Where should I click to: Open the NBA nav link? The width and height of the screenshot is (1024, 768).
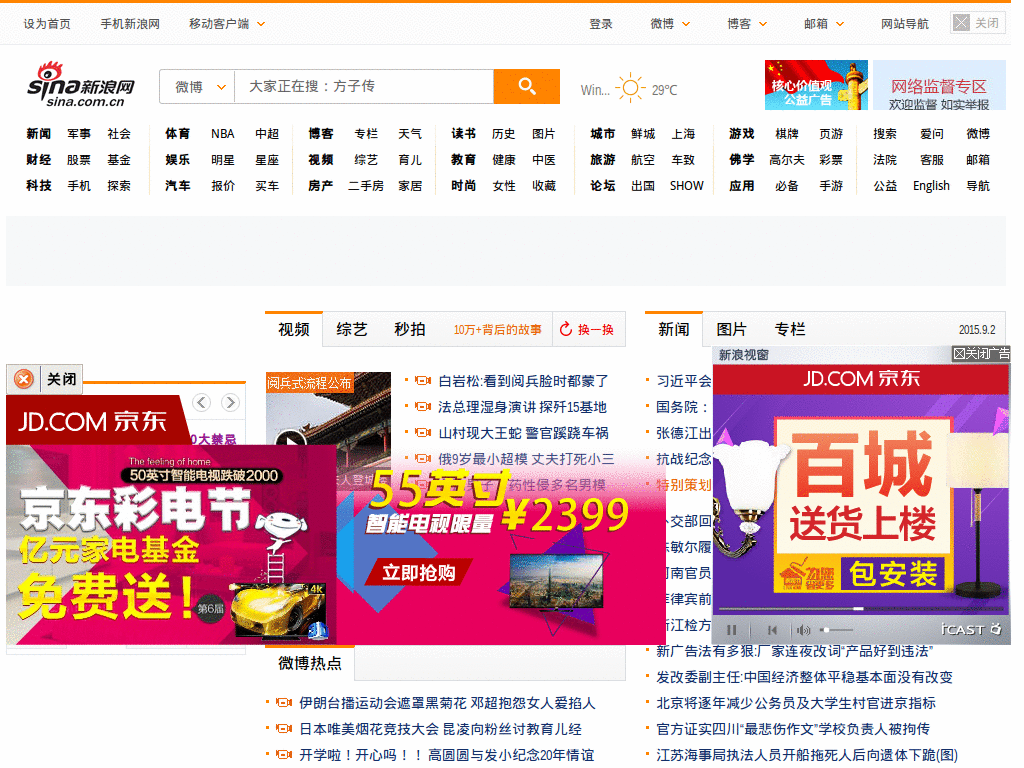tap(222, 133)
